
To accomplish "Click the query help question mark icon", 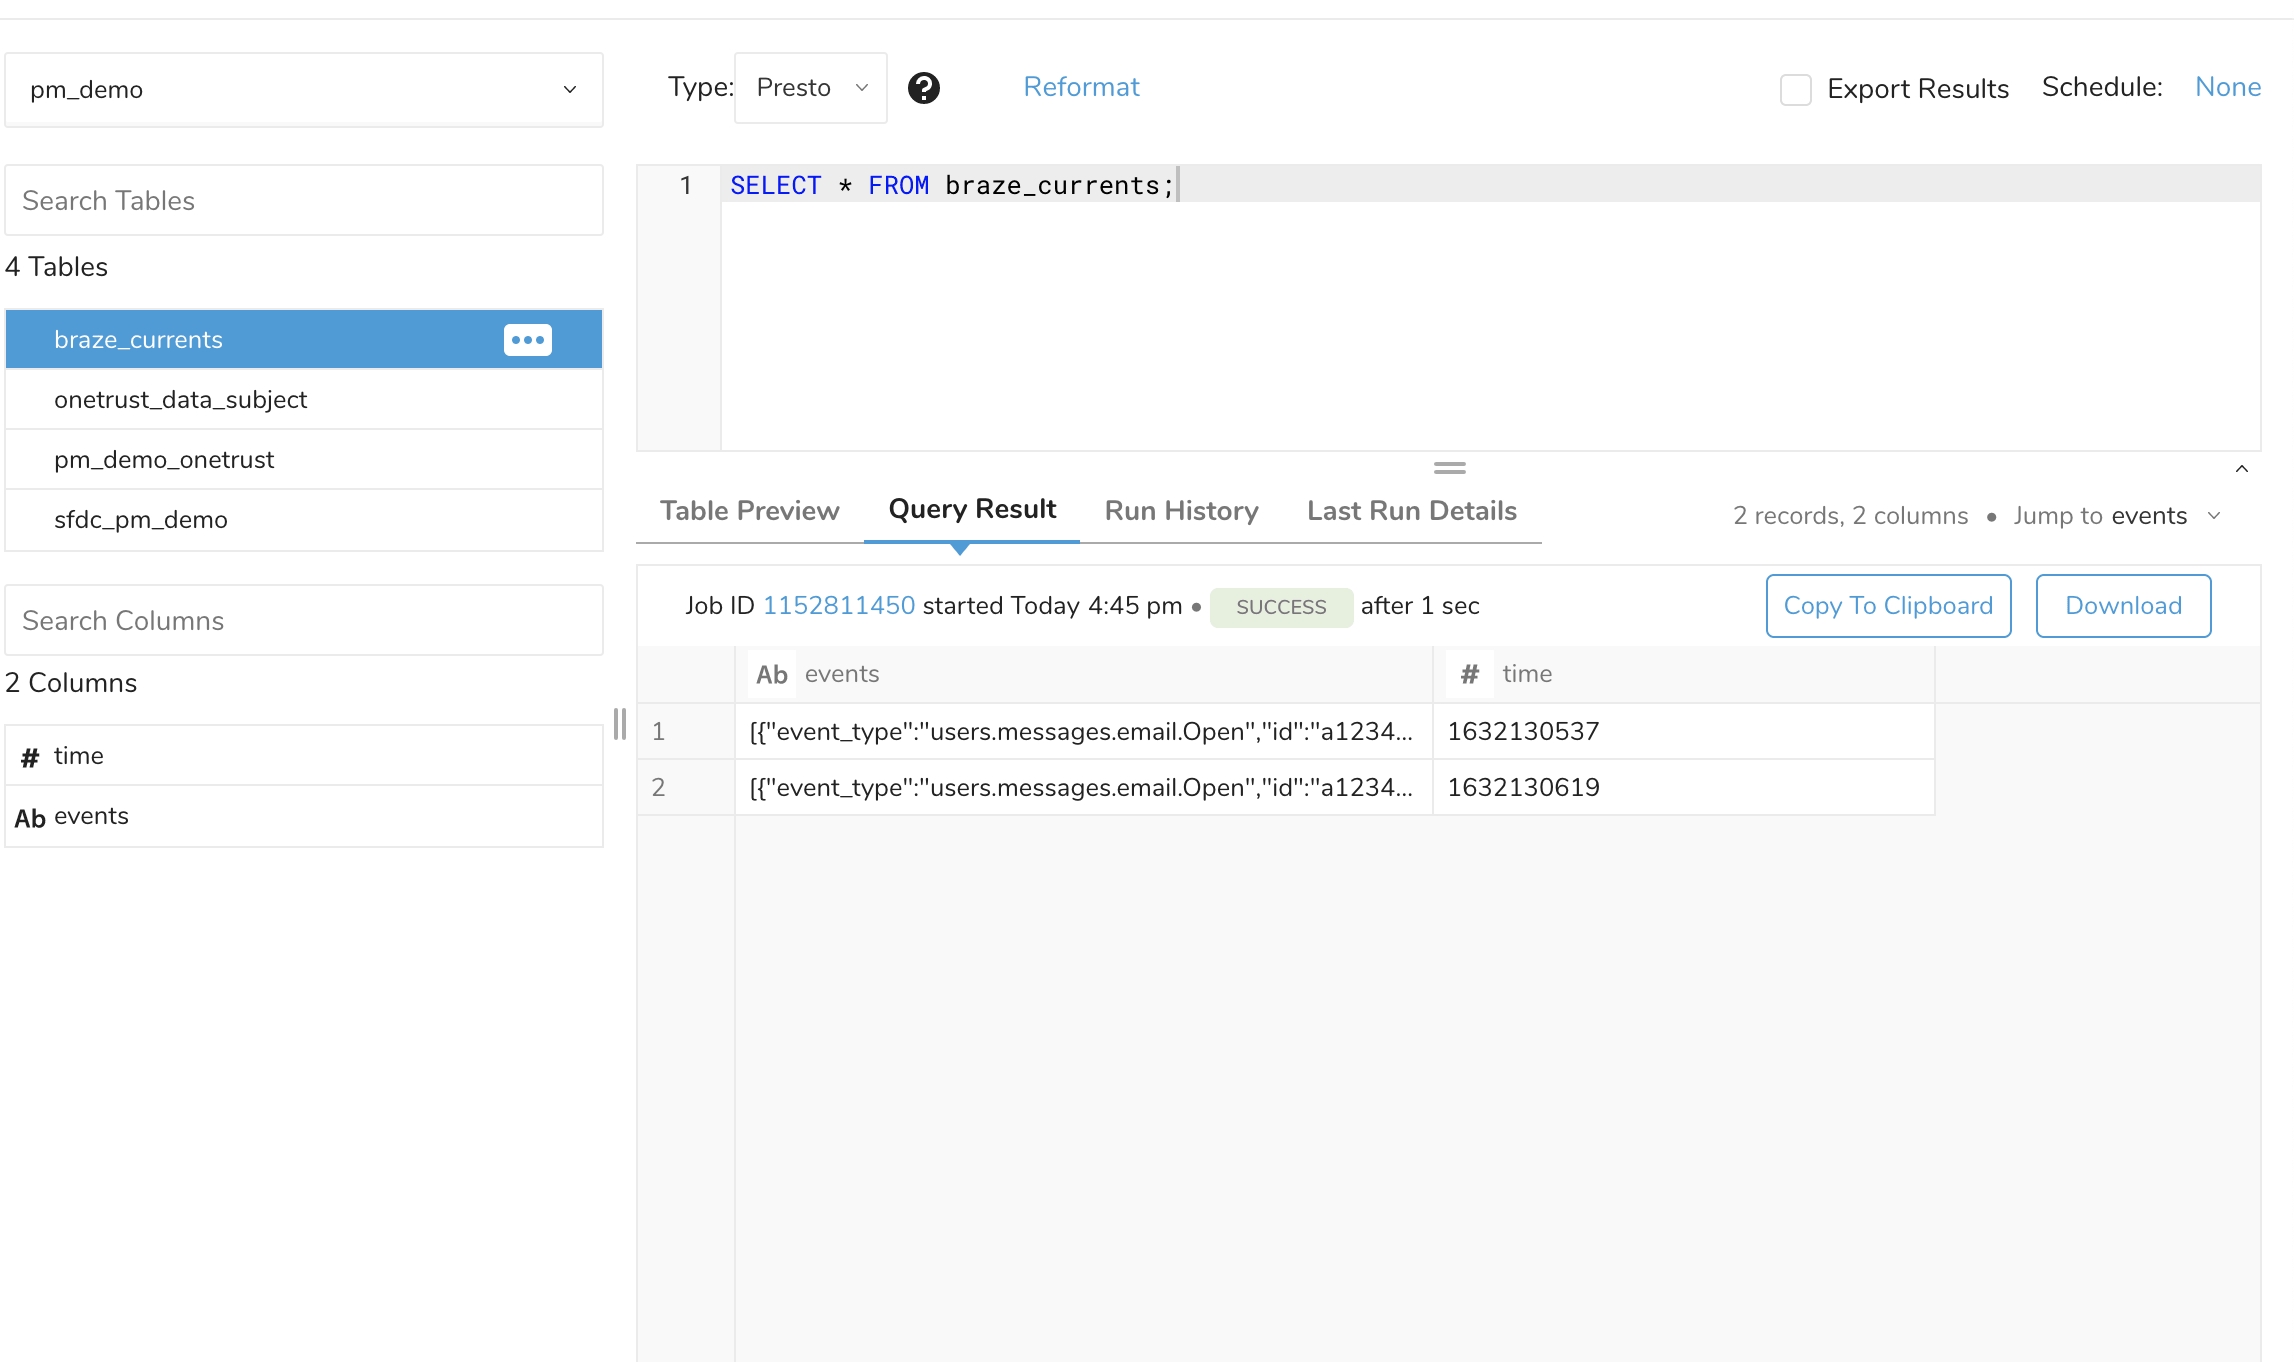I will point(923,88).
